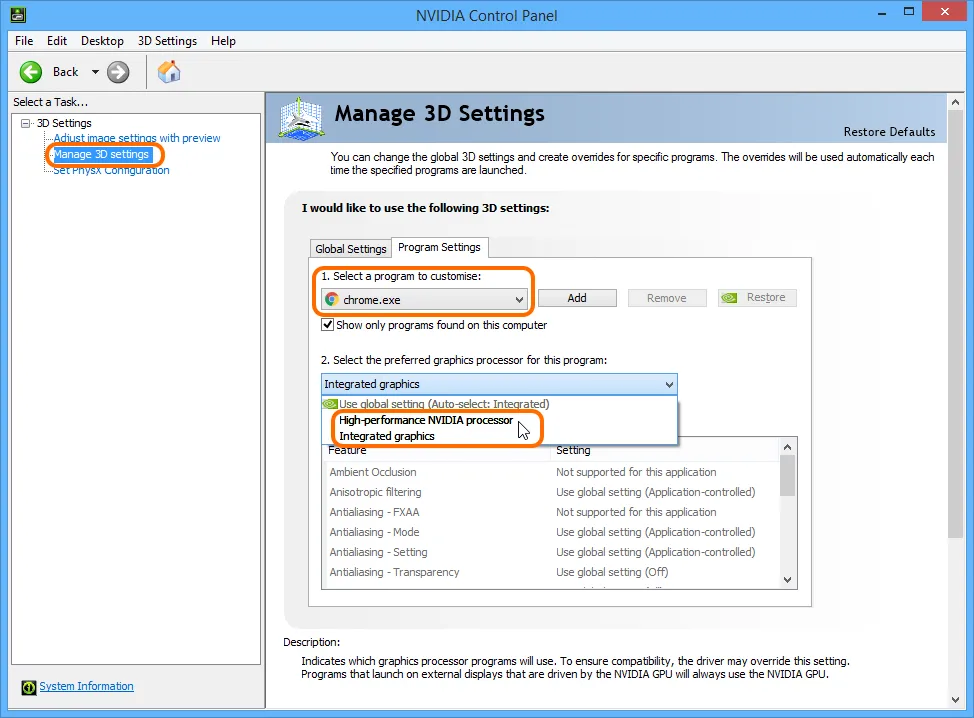Click the NVIDIA Control Panel title bar icon
The height and width of the screenshot is (718, 974).
[x=18, y=14]
